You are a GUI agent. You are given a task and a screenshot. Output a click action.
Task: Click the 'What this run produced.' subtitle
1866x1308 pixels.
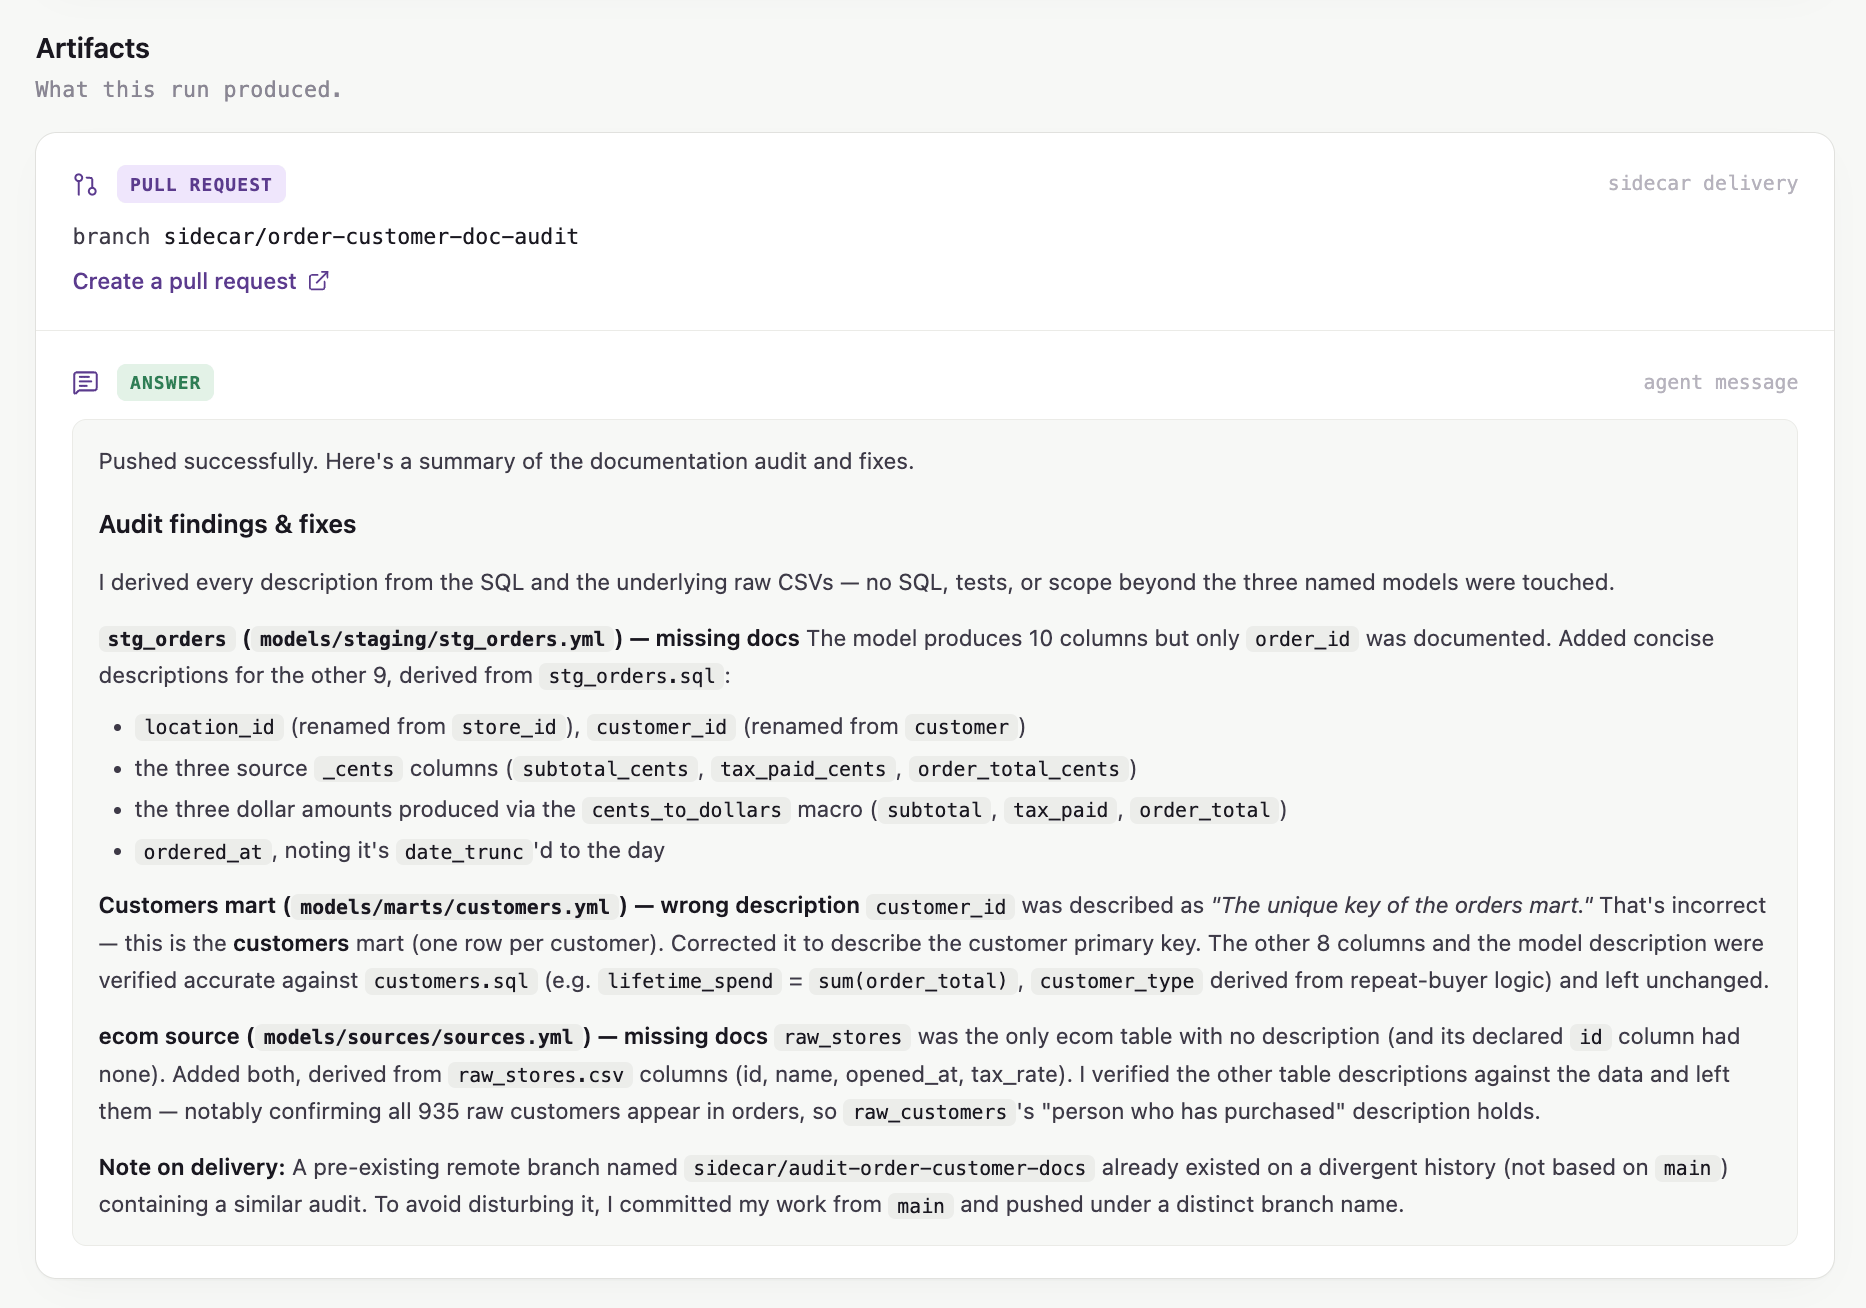[x=189, y=90]
